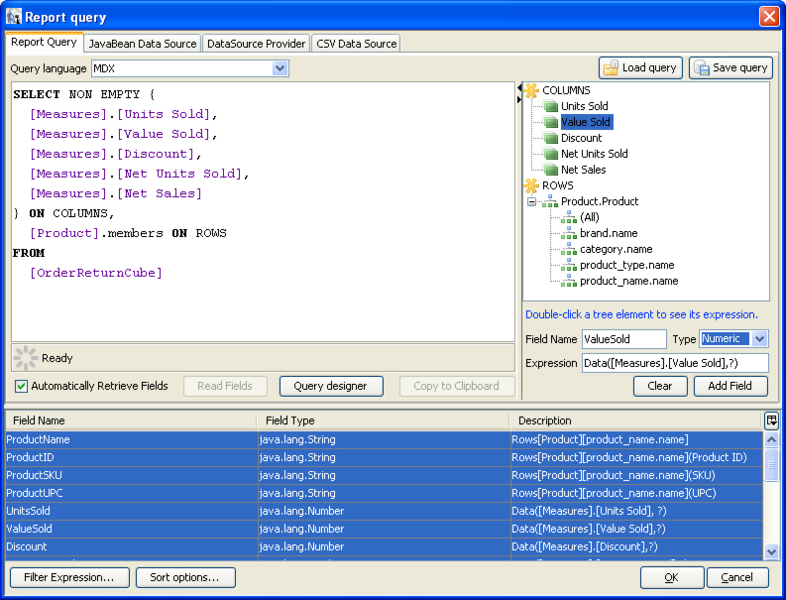Click the Ready status spinner icon
Image resolution: width=786 pixels, height=600 pixels.
(x=25, y=358)
